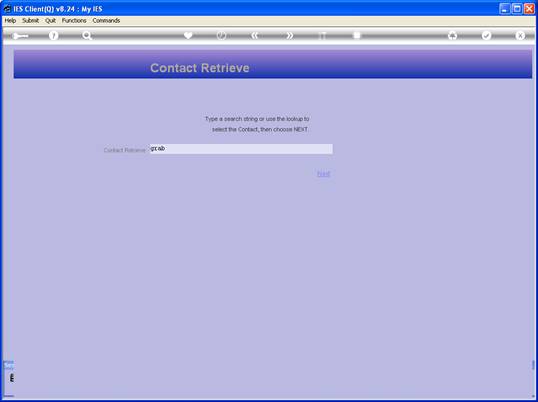Open the Commands menu

106,21
